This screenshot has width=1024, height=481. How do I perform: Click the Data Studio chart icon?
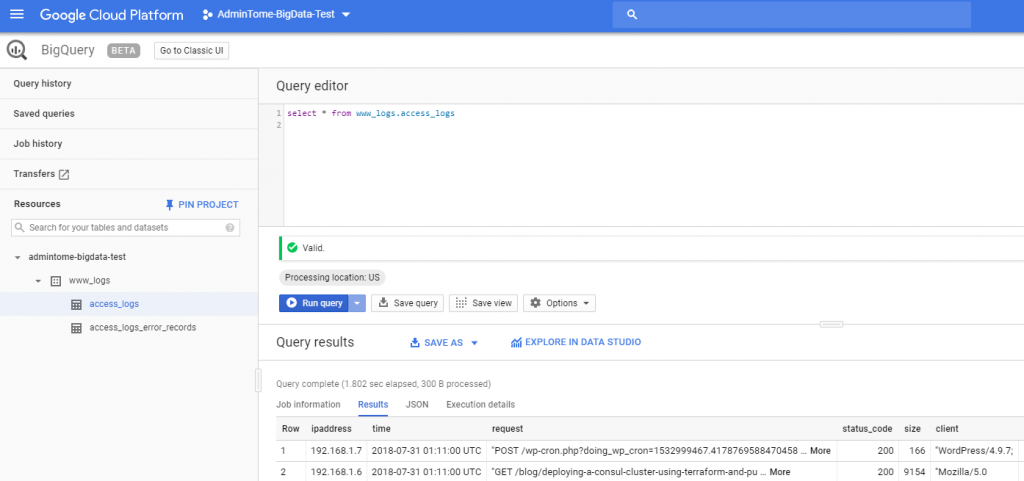point(516,342)
